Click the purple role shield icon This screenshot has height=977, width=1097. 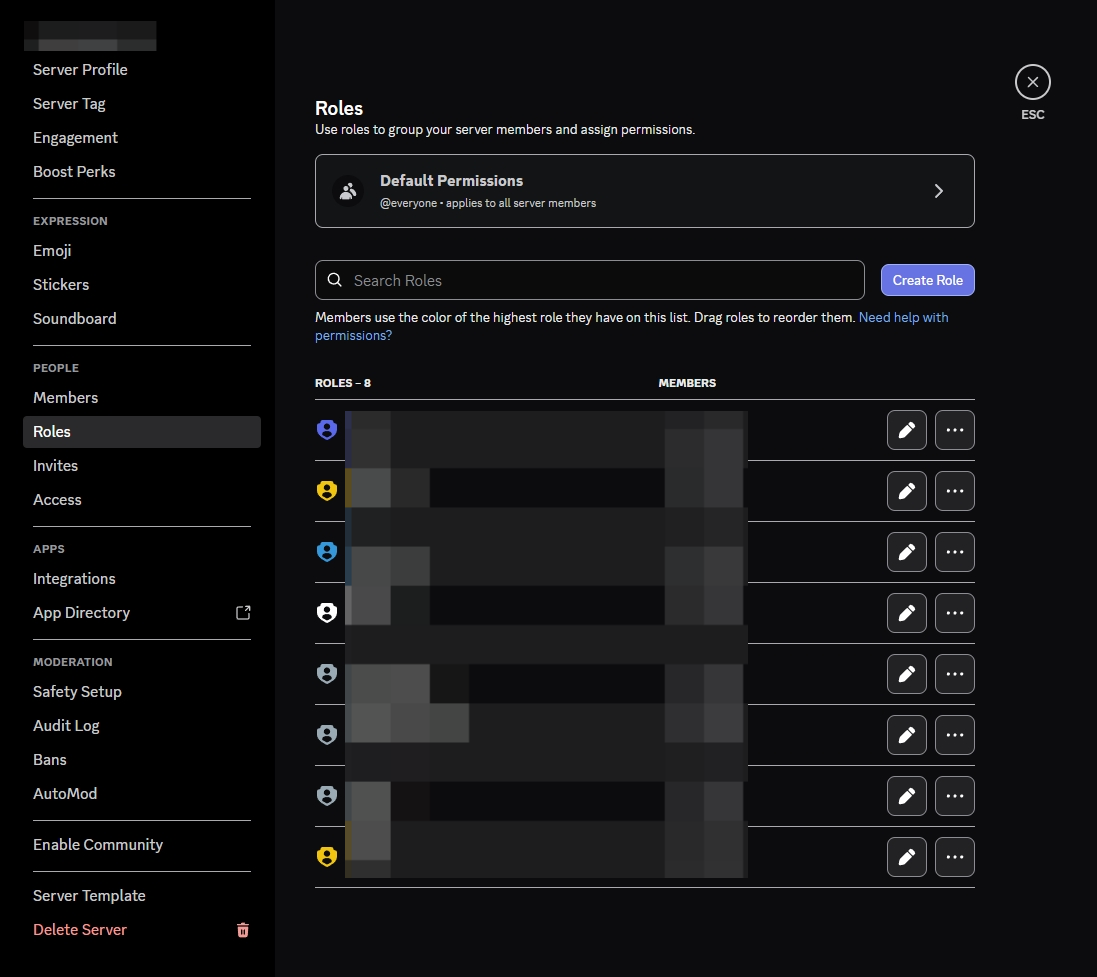(x=327, y=430)
